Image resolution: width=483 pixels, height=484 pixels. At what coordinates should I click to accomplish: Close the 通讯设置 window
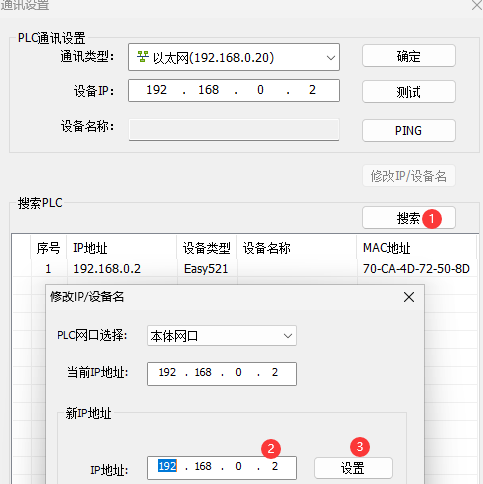477,5
